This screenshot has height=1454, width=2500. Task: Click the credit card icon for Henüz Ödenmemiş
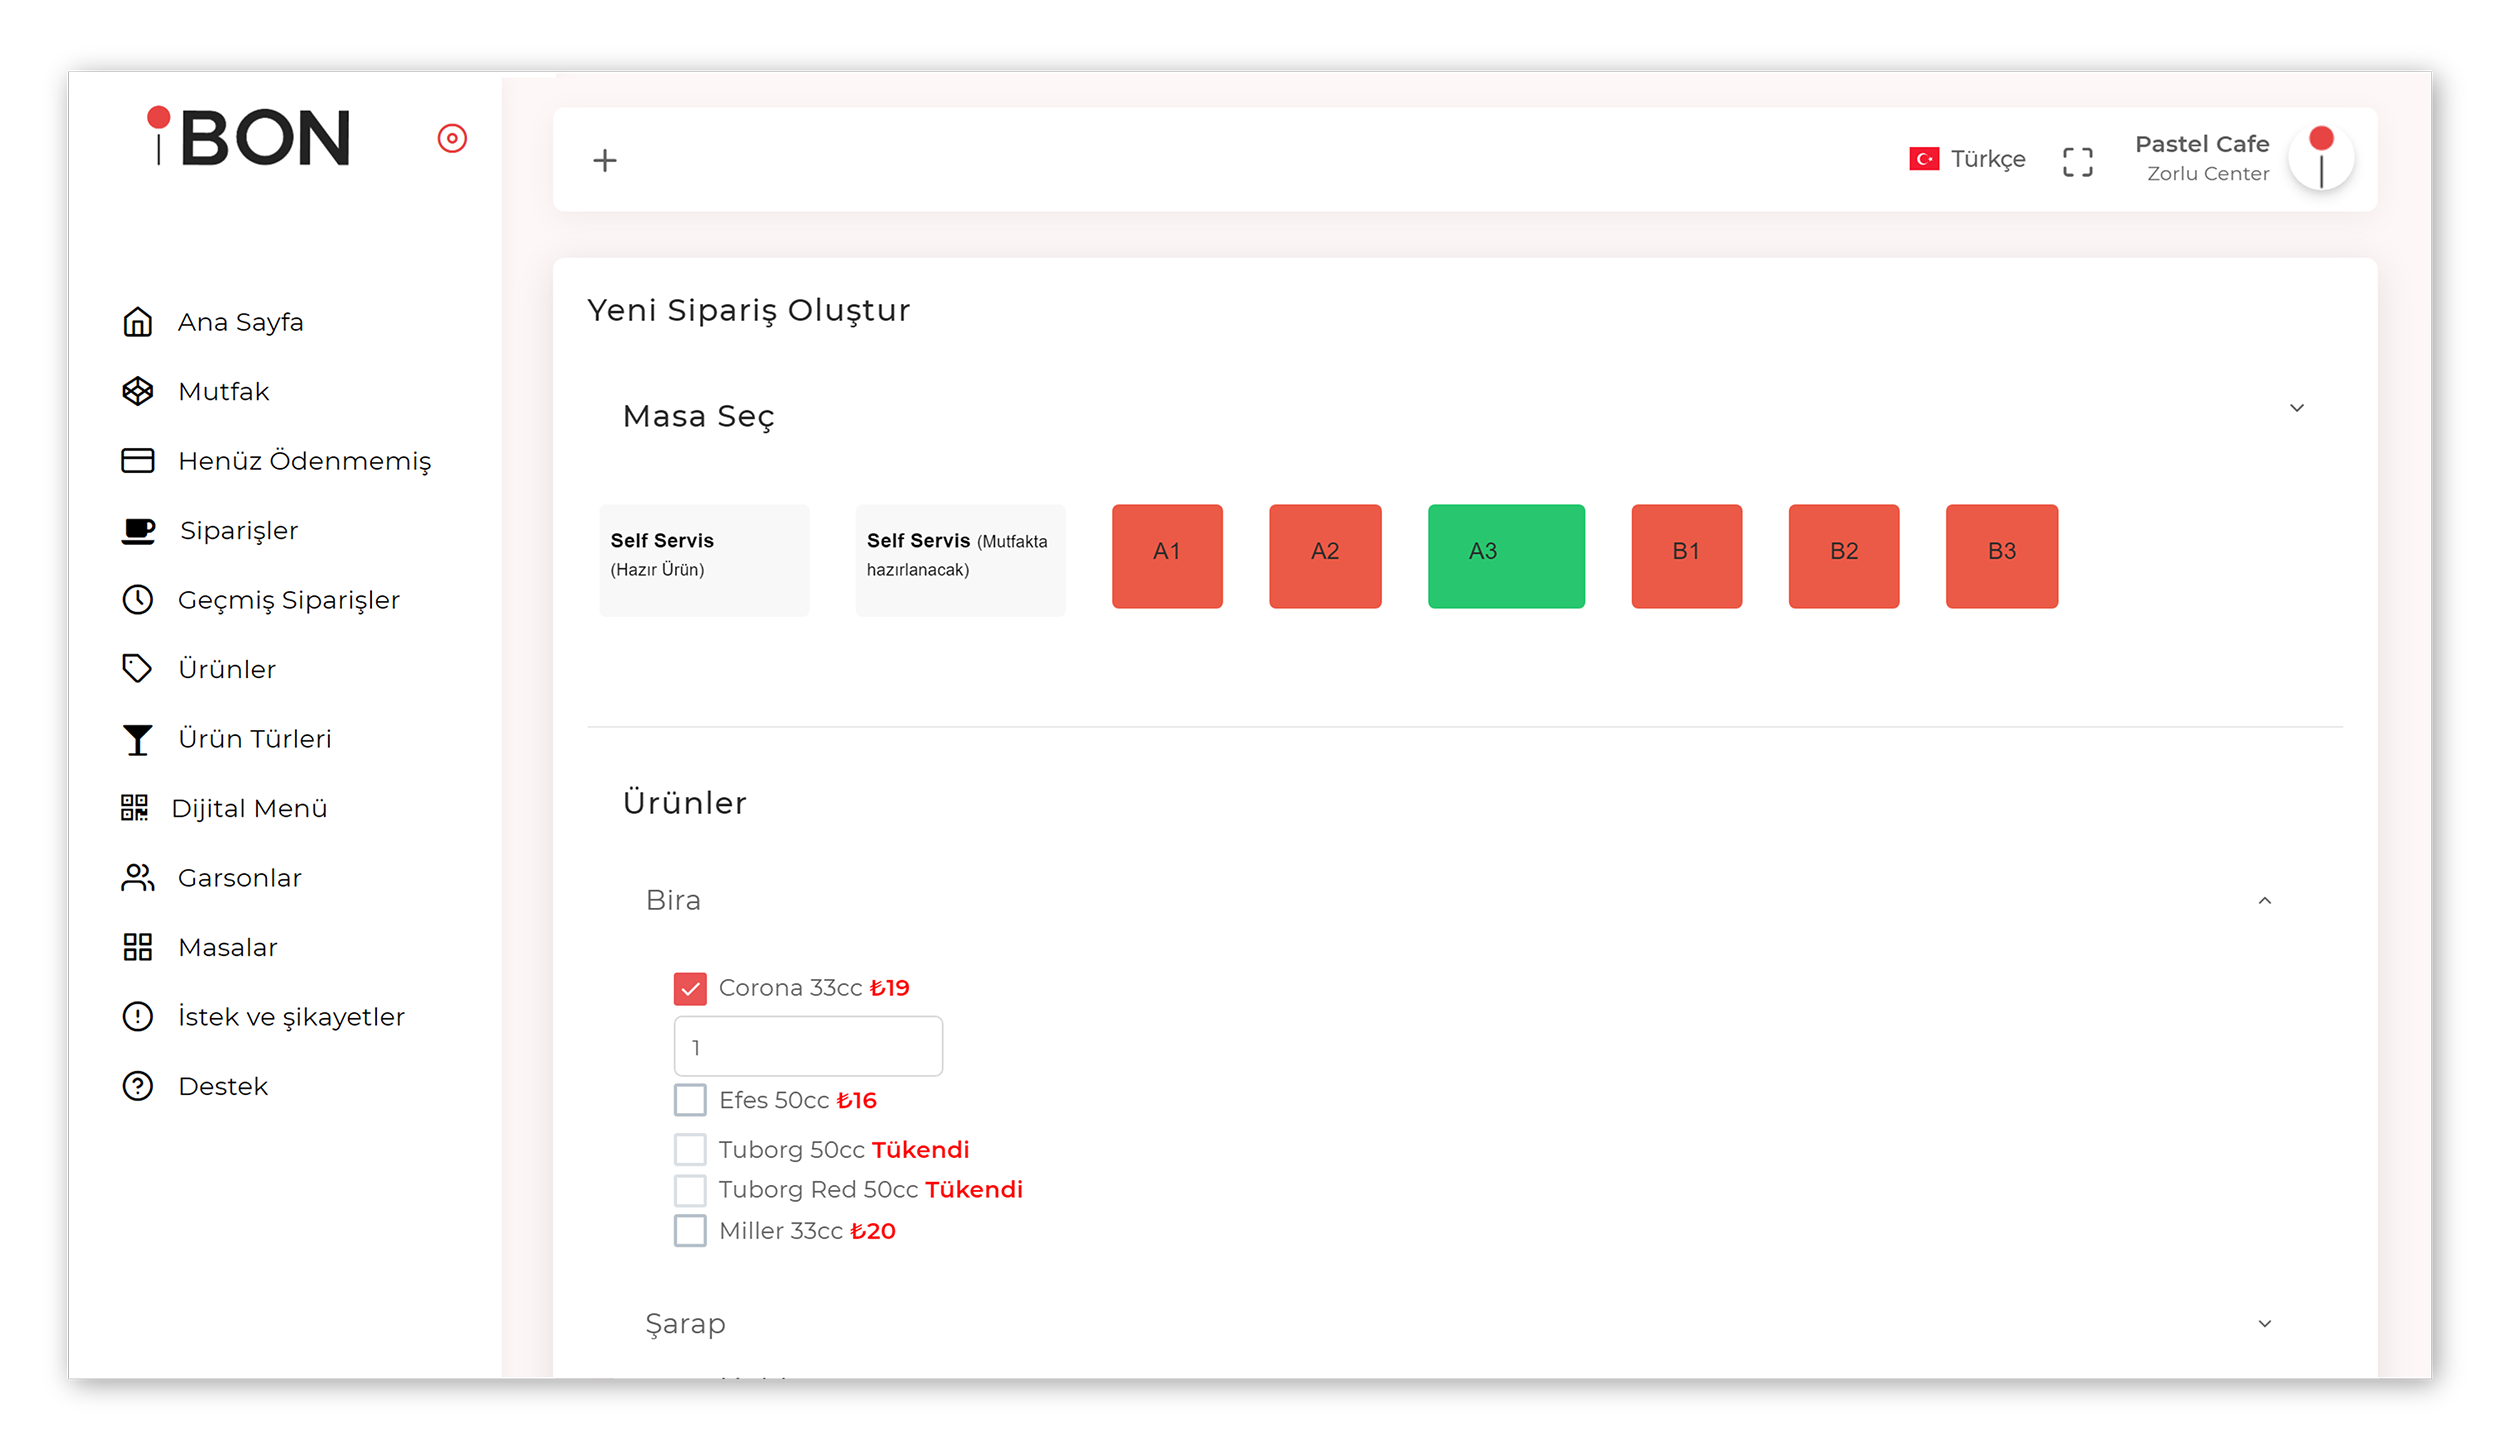(x=138, y=460)
